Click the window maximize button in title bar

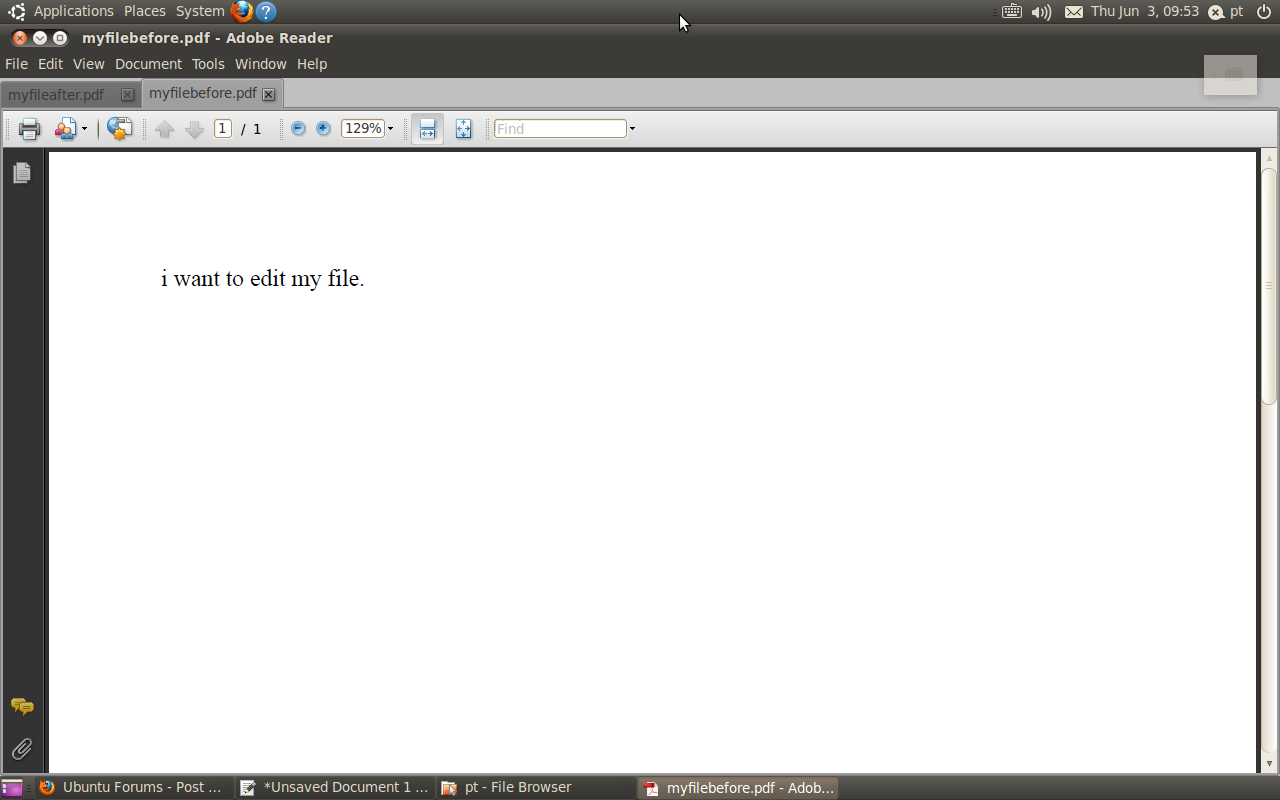pyautogui.click(x=60, y=38)
